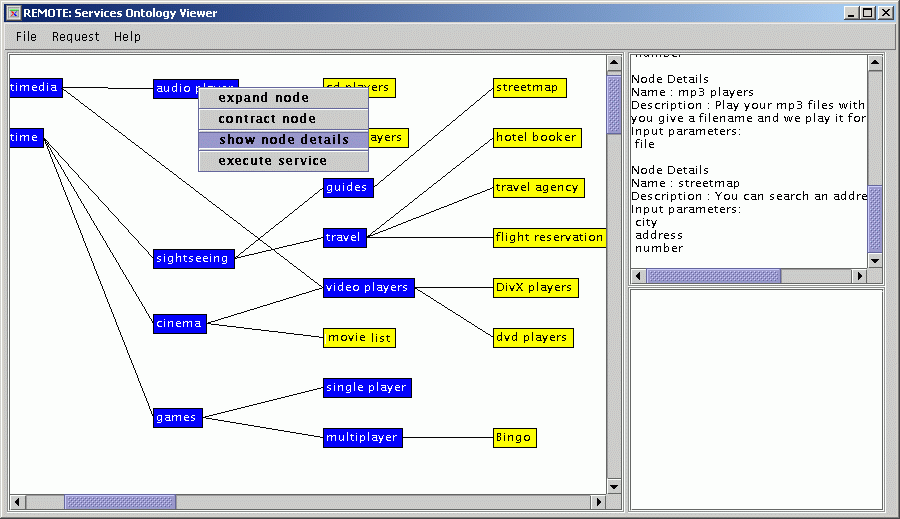Select the 'games' category node
Screen dimensions: 900x519
click(x=177, y=417)
